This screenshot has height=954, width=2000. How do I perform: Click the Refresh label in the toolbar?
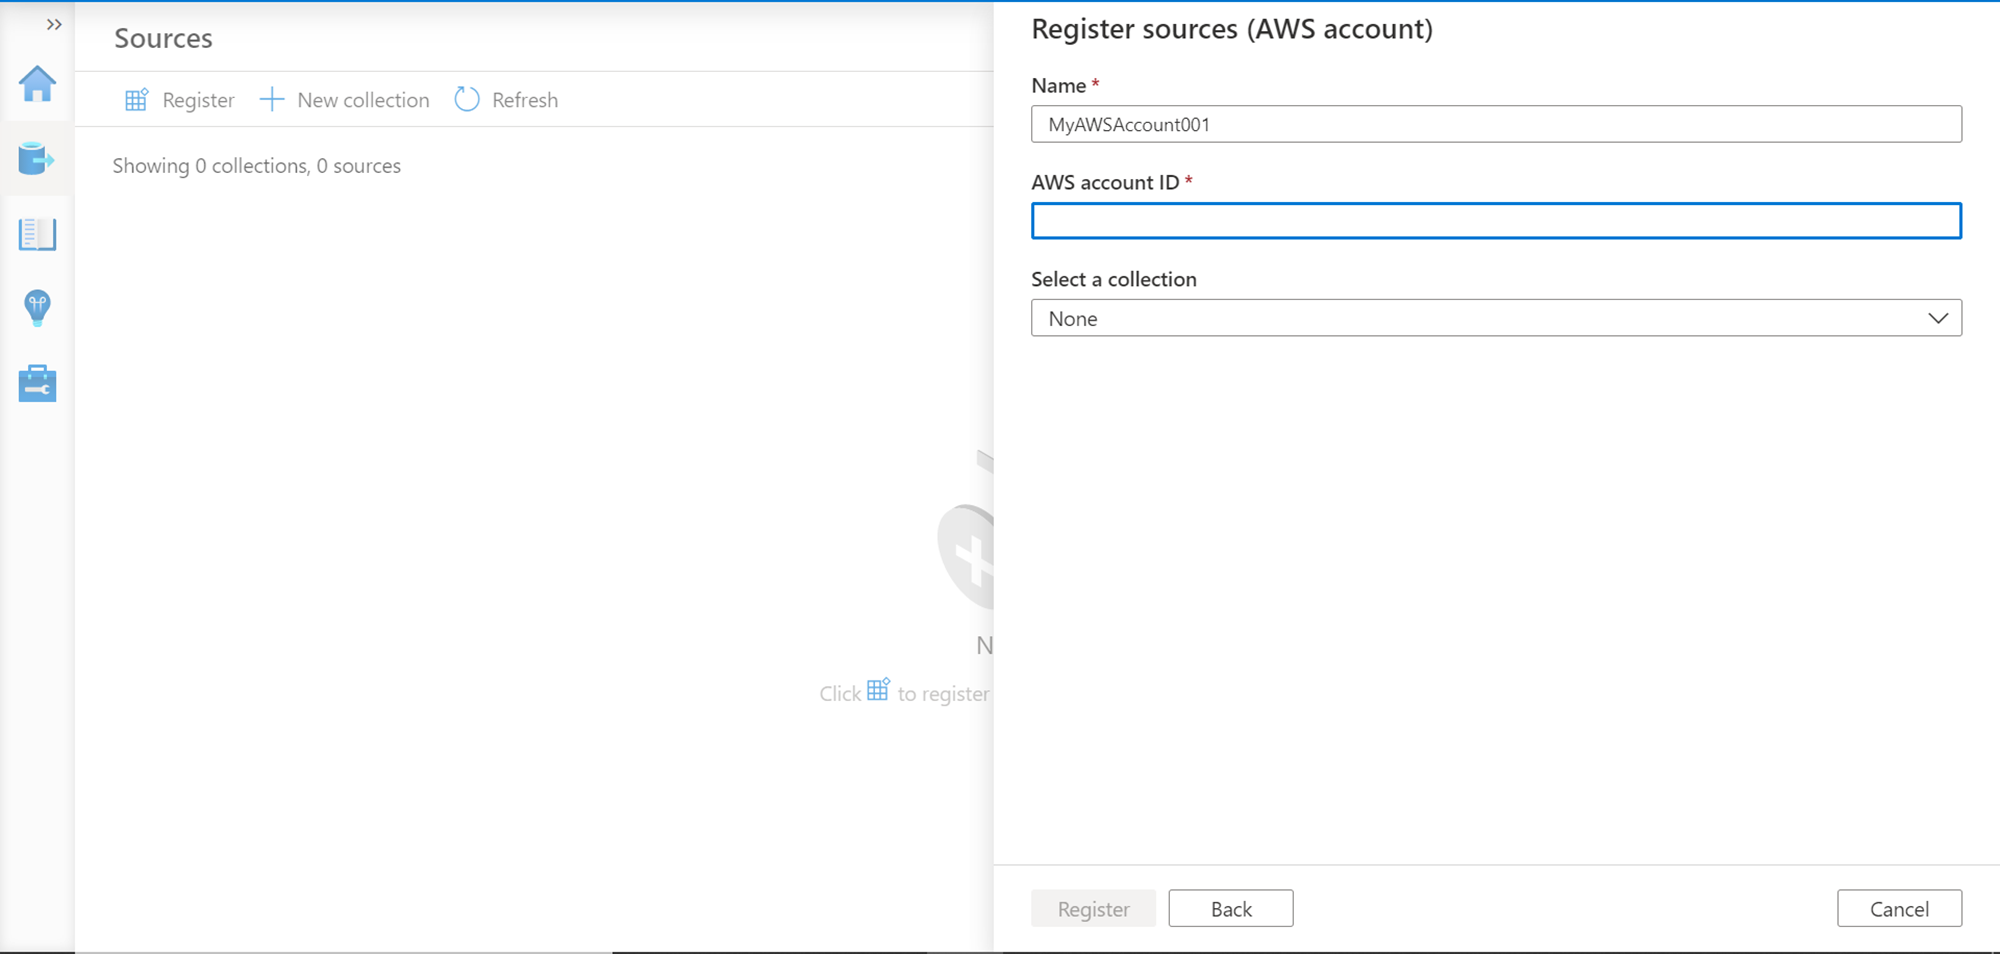[x=525, y=100]
